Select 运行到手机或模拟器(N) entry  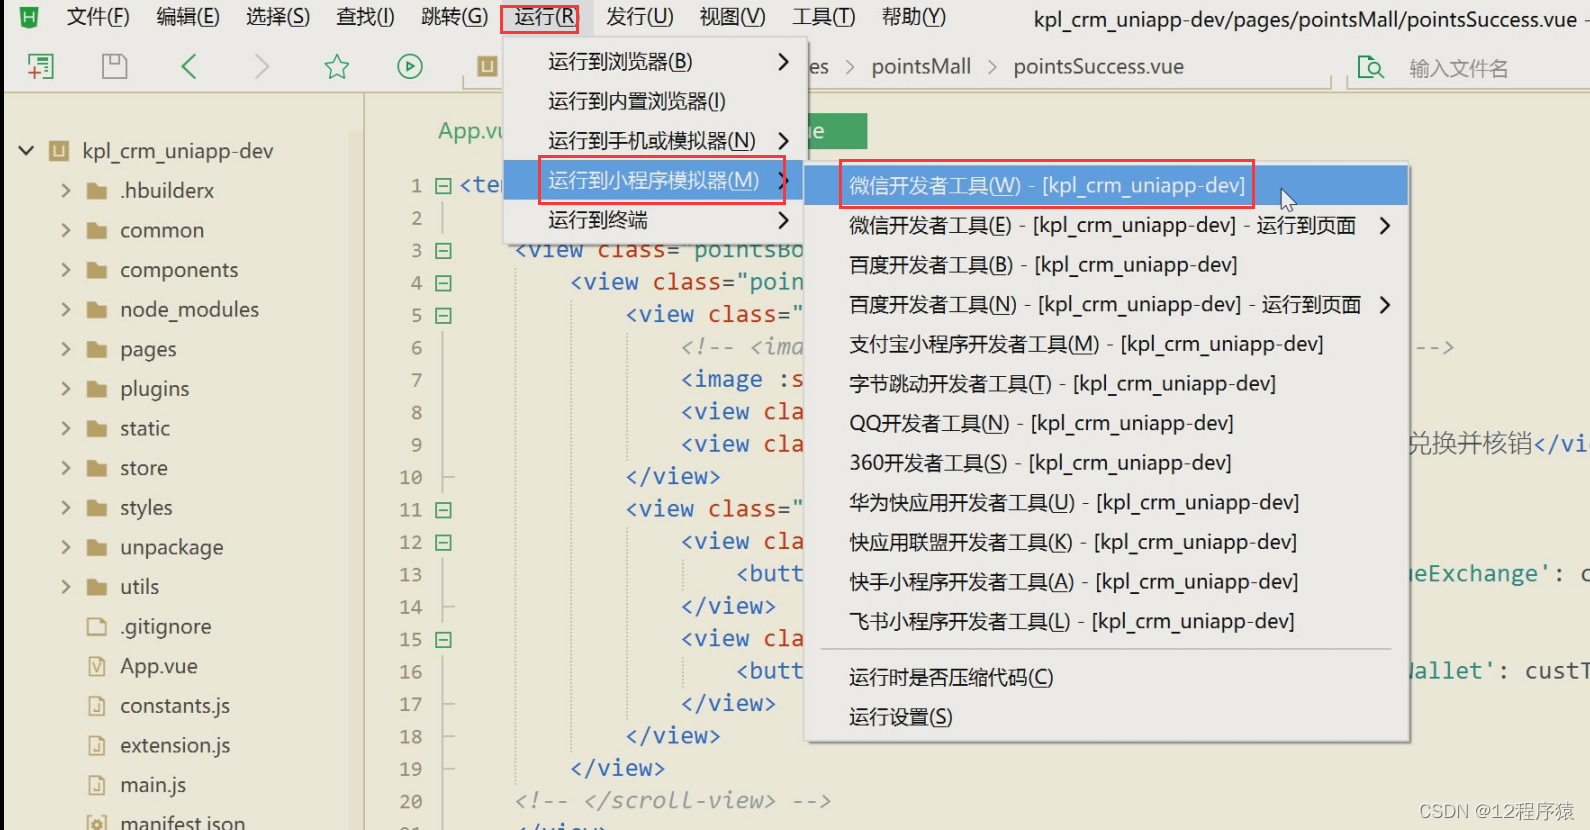pos(655,141)
